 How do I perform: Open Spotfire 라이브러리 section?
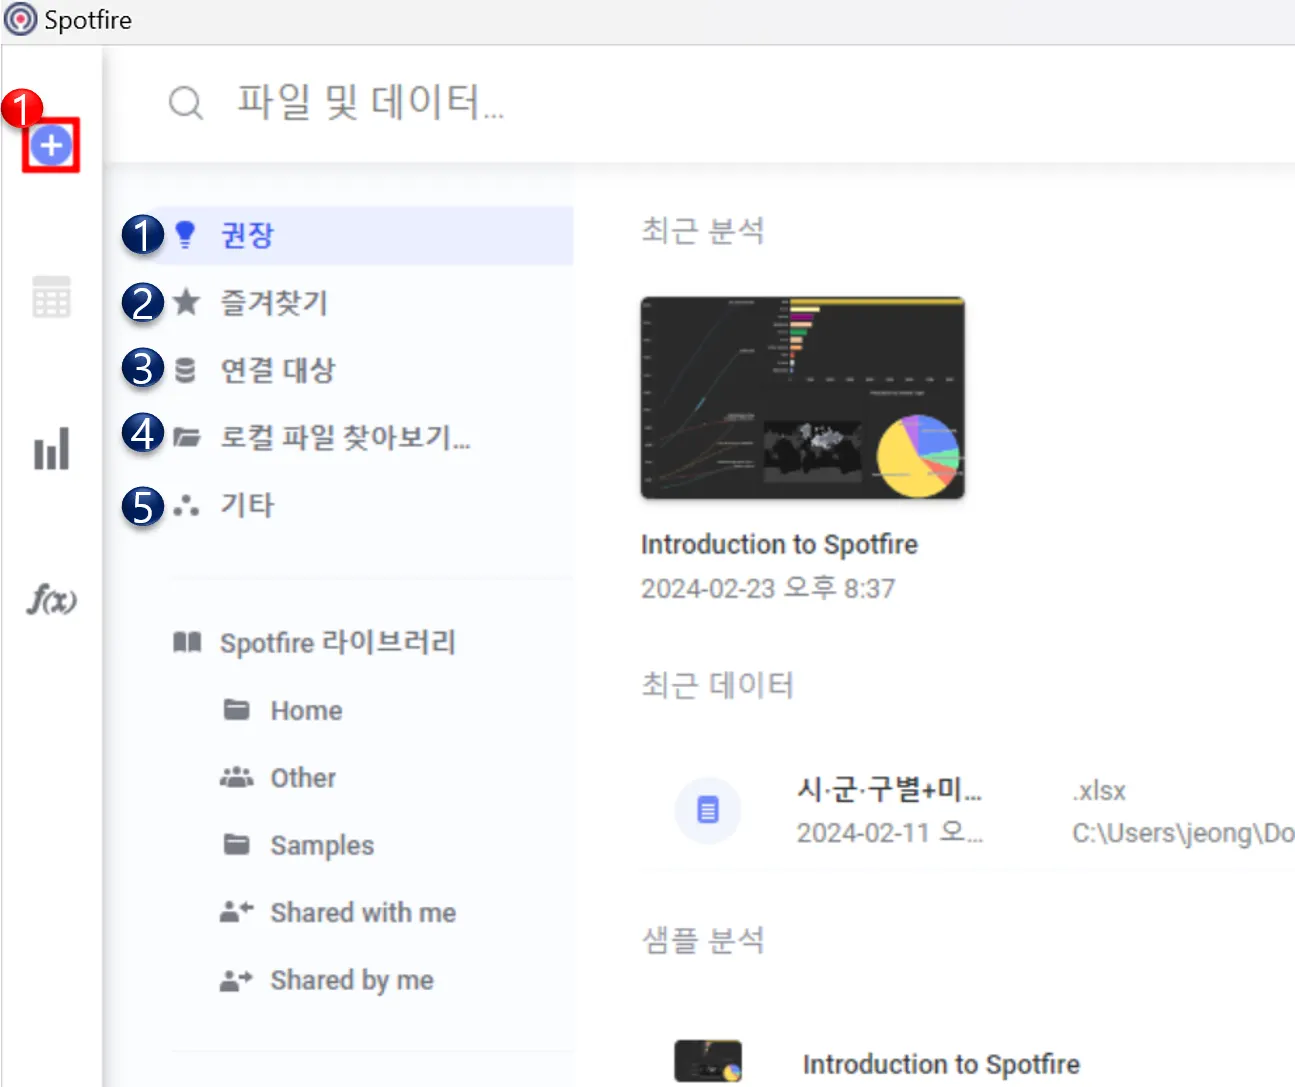pos(338,642)
